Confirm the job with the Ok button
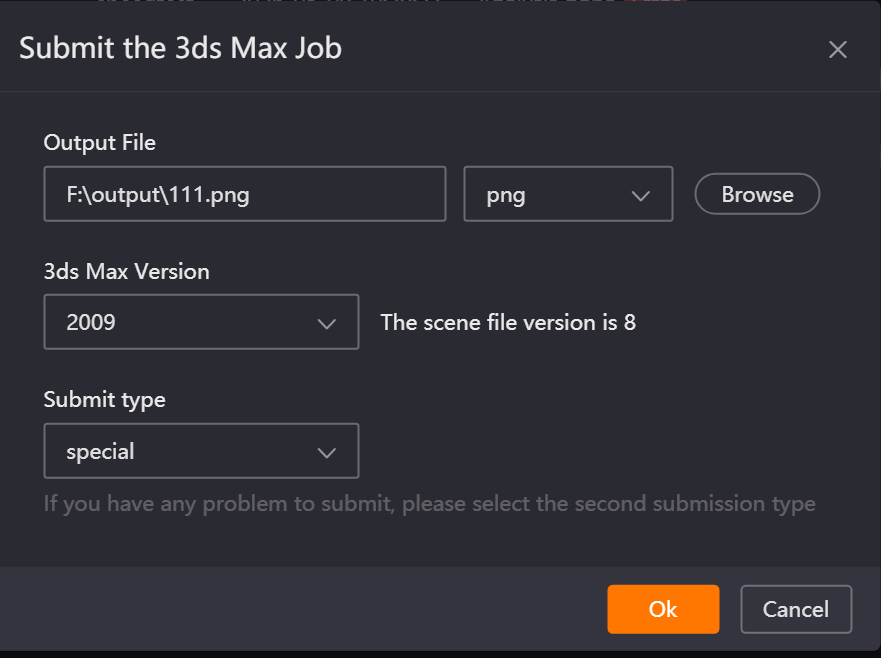This screenshot has height=658, width=881. 663,609
